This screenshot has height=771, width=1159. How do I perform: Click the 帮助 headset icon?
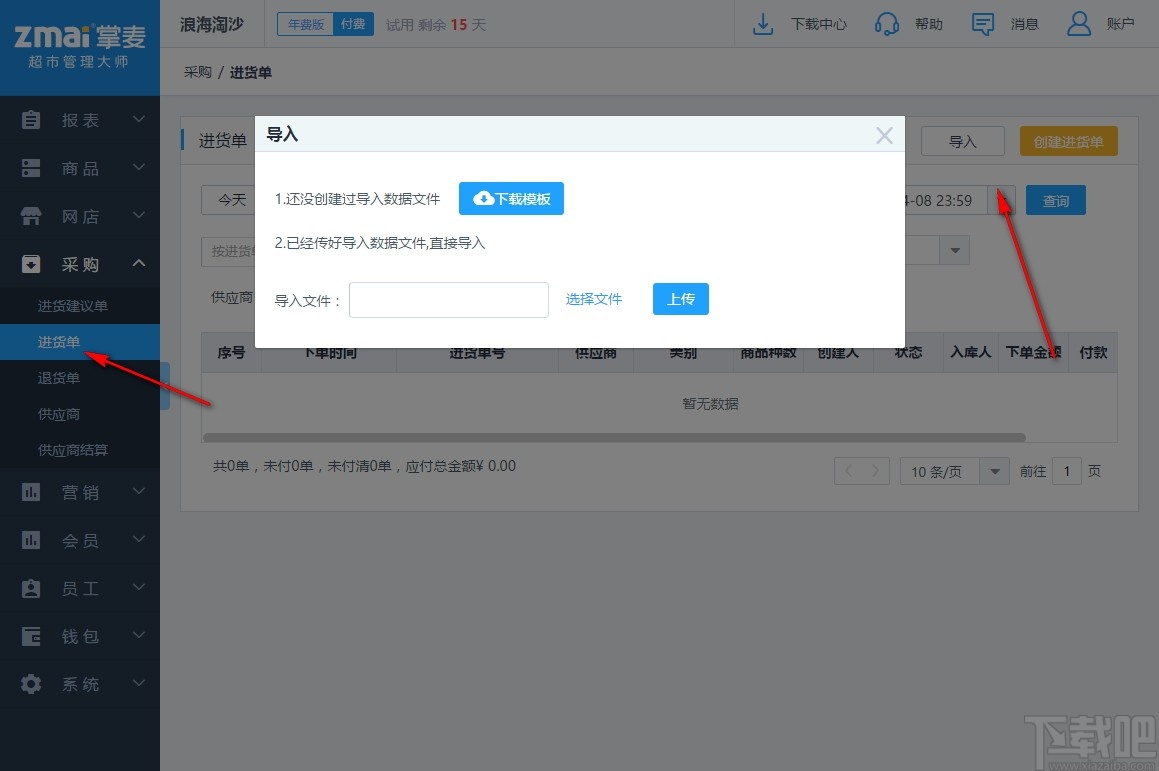[x=887, y=23]
